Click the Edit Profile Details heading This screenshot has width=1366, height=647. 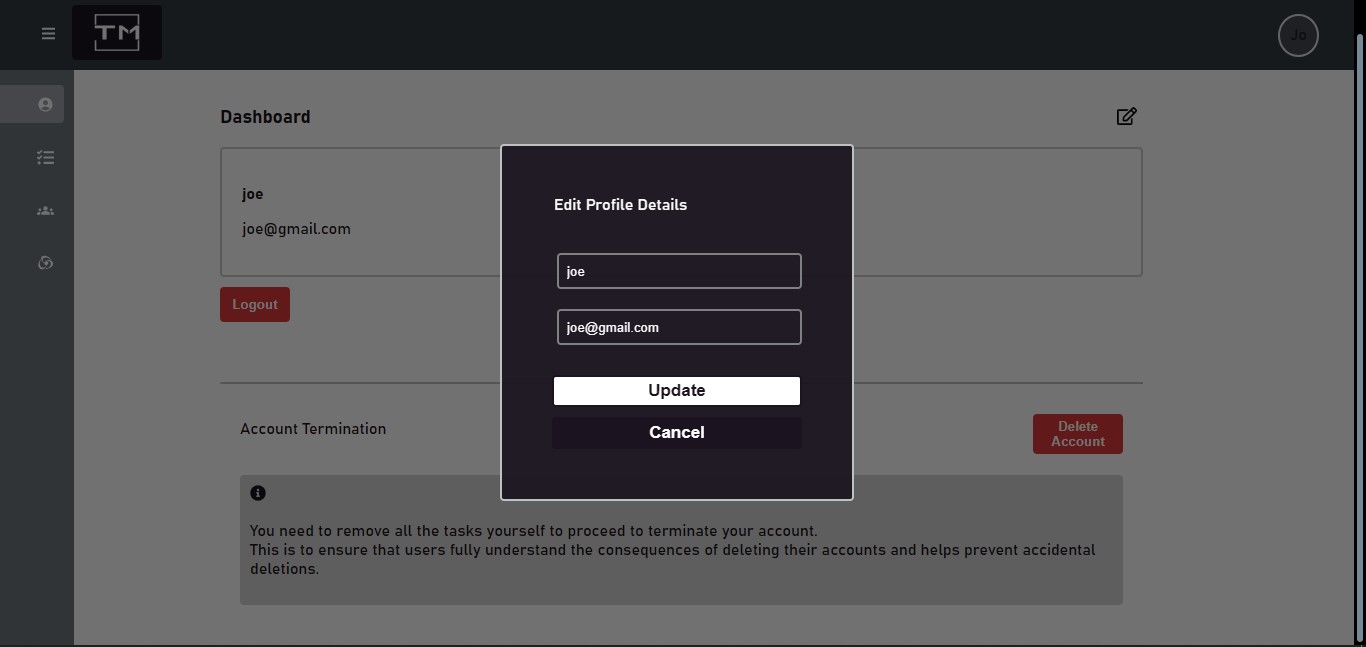coord(620,205)
